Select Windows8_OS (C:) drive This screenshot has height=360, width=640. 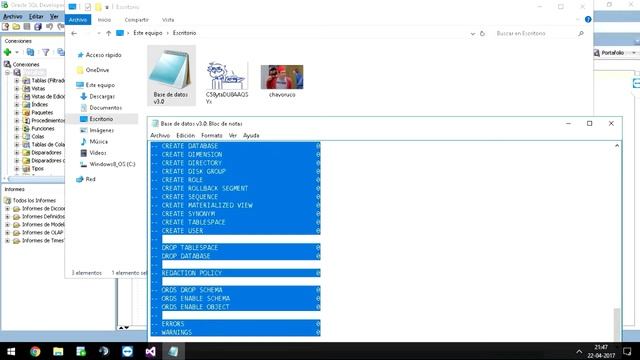click(112, 164)
